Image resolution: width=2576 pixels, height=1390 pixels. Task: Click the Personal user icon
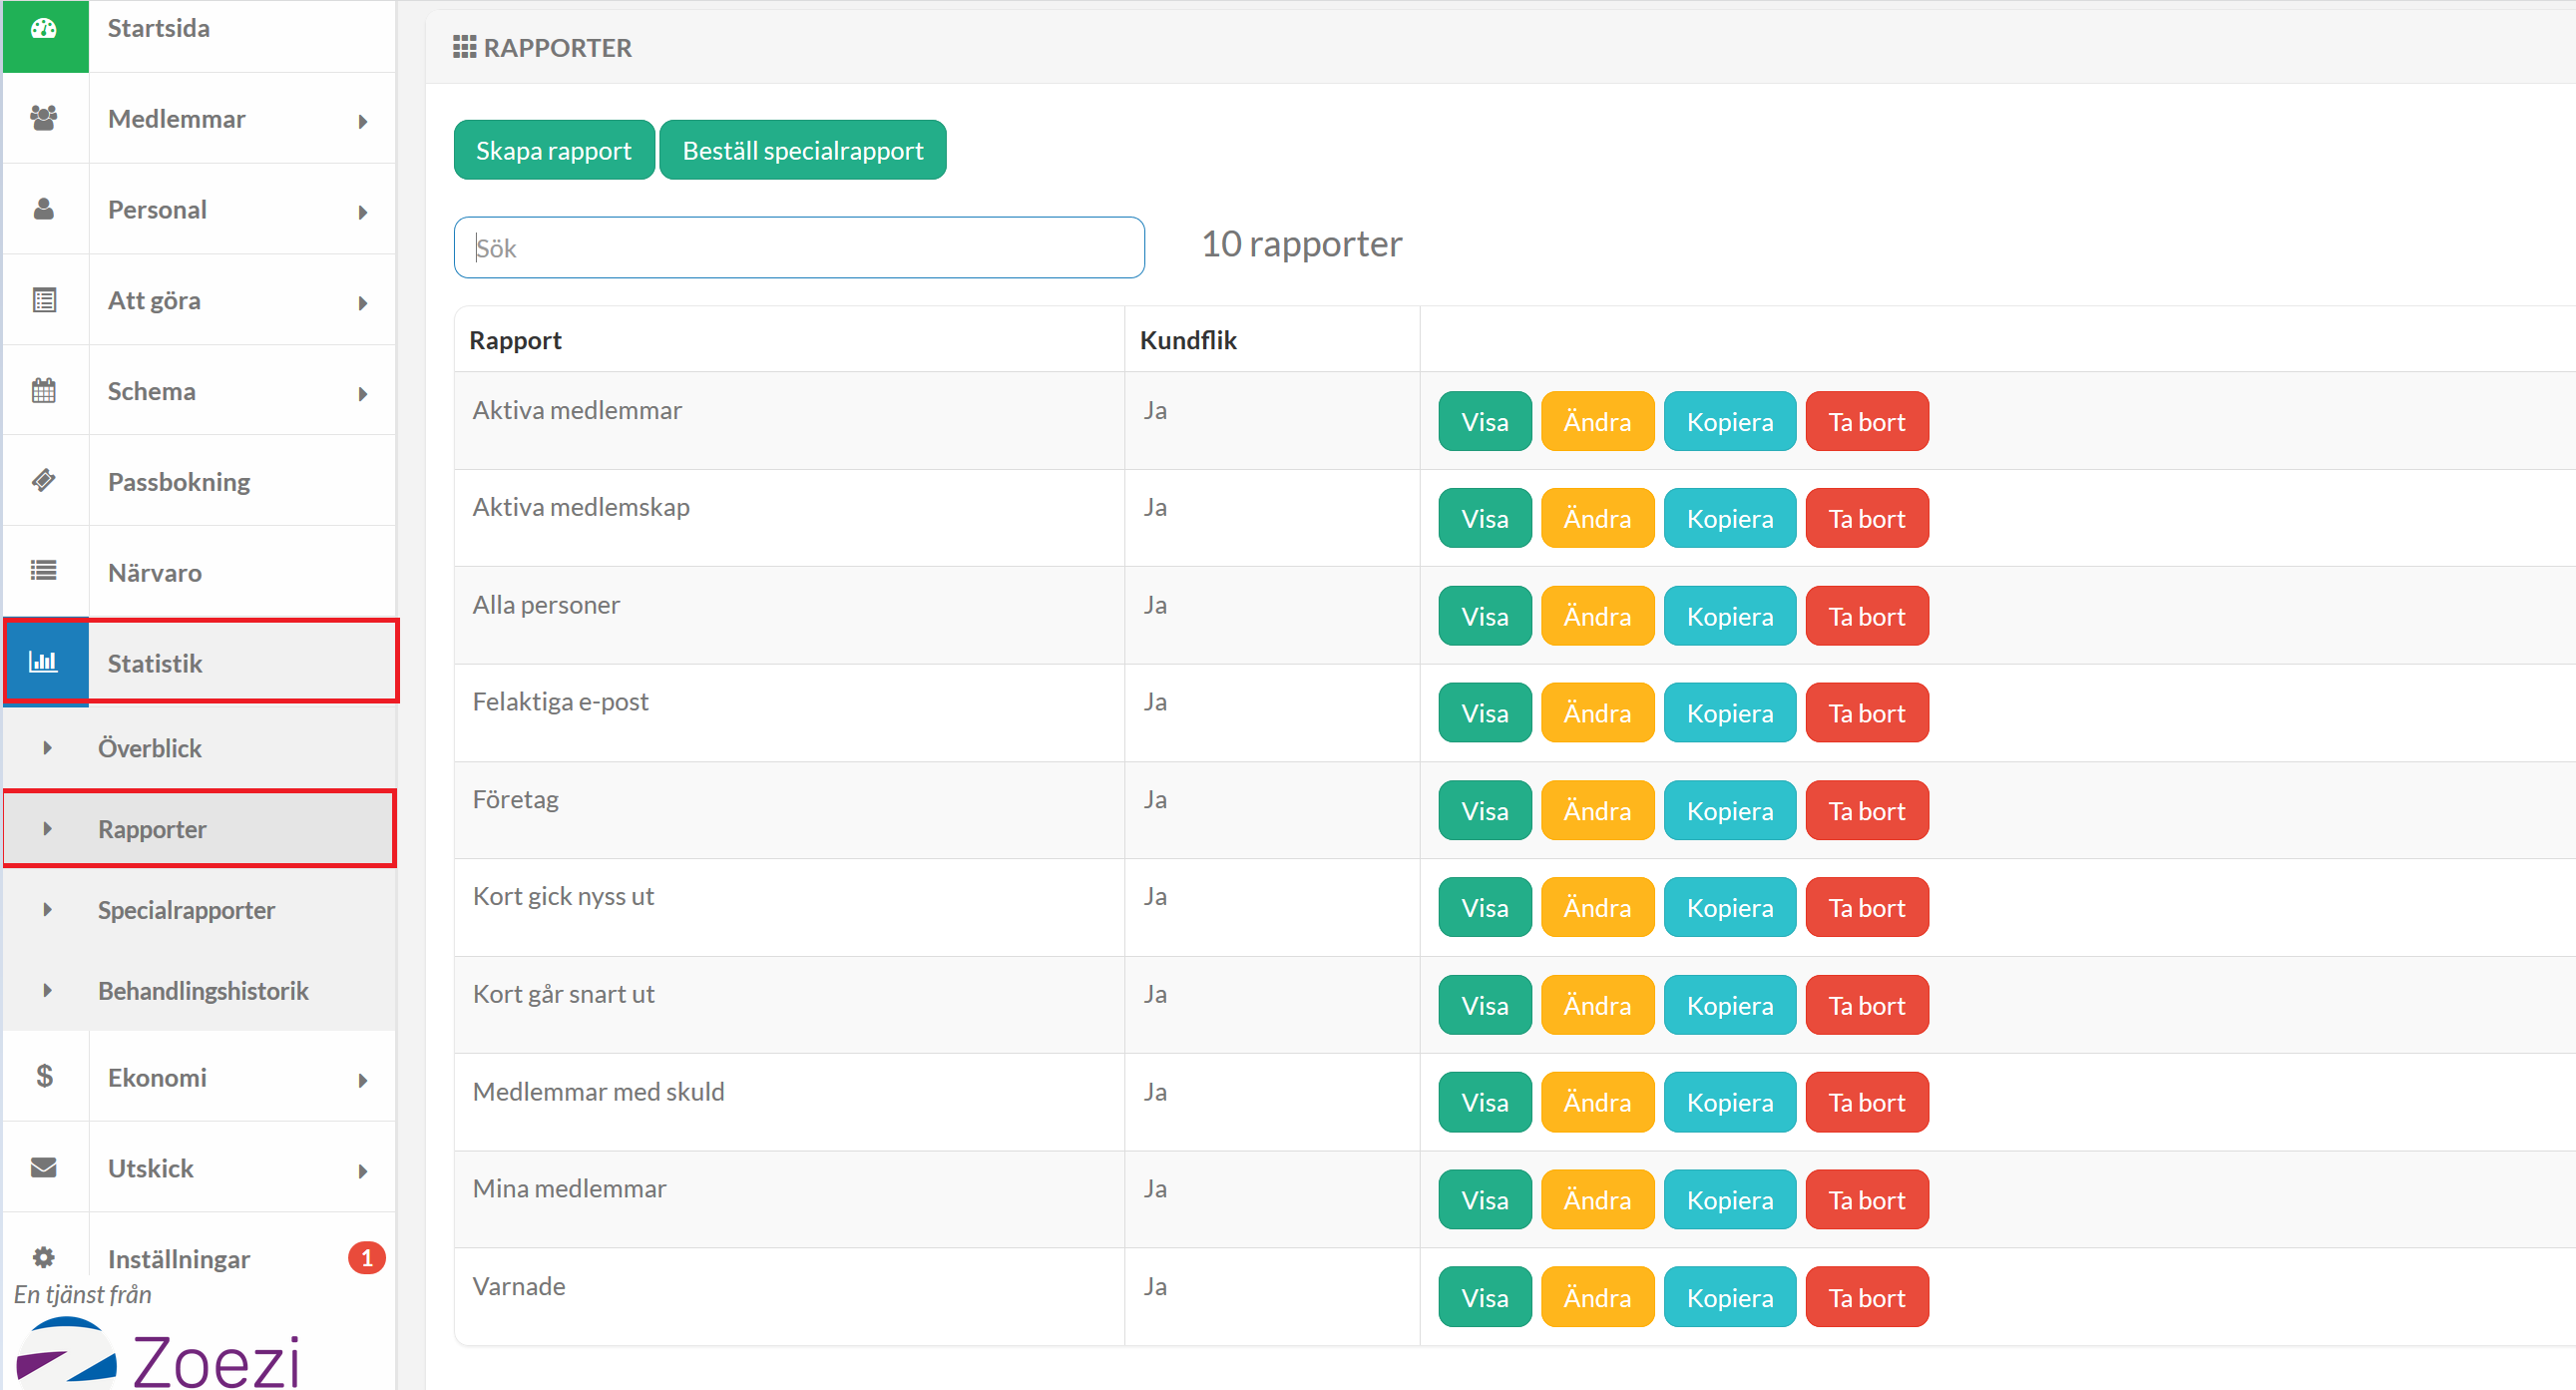[x=44, y=209]
